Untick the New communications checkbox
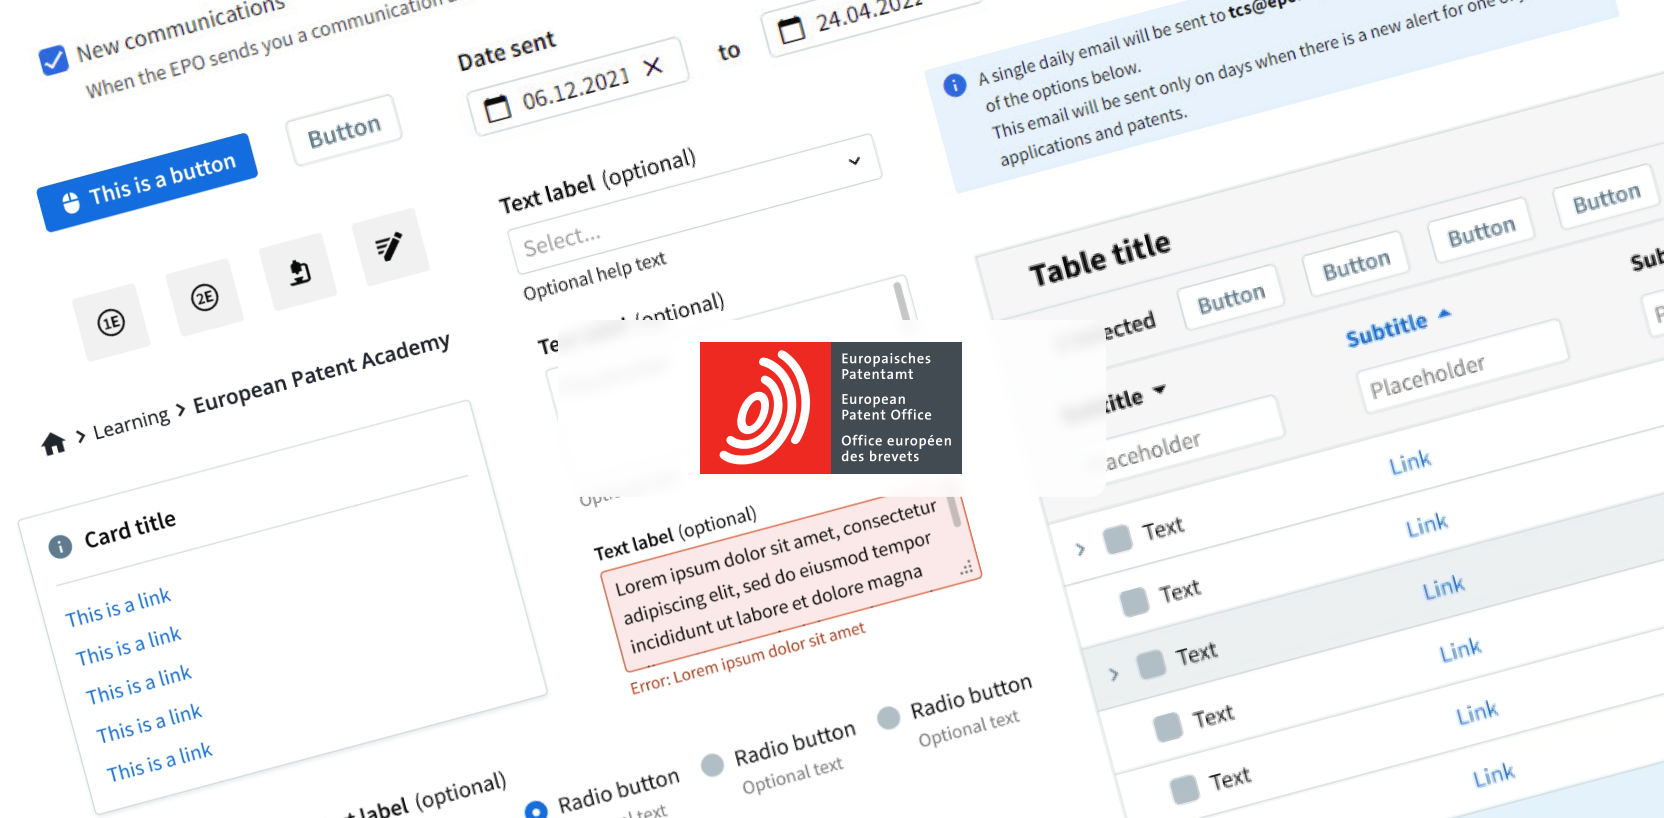This screenshot has height=818, width=1664. pos(53,60)
